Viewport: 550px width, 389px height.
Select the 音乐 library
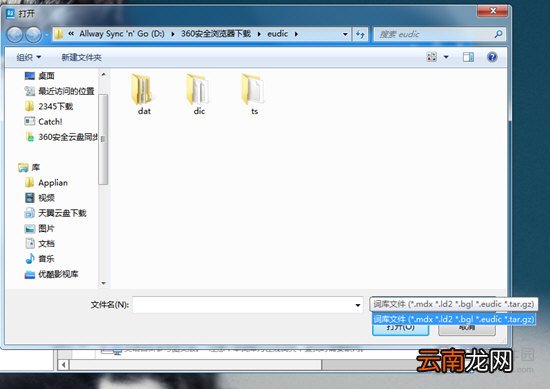tap(40, 259)
